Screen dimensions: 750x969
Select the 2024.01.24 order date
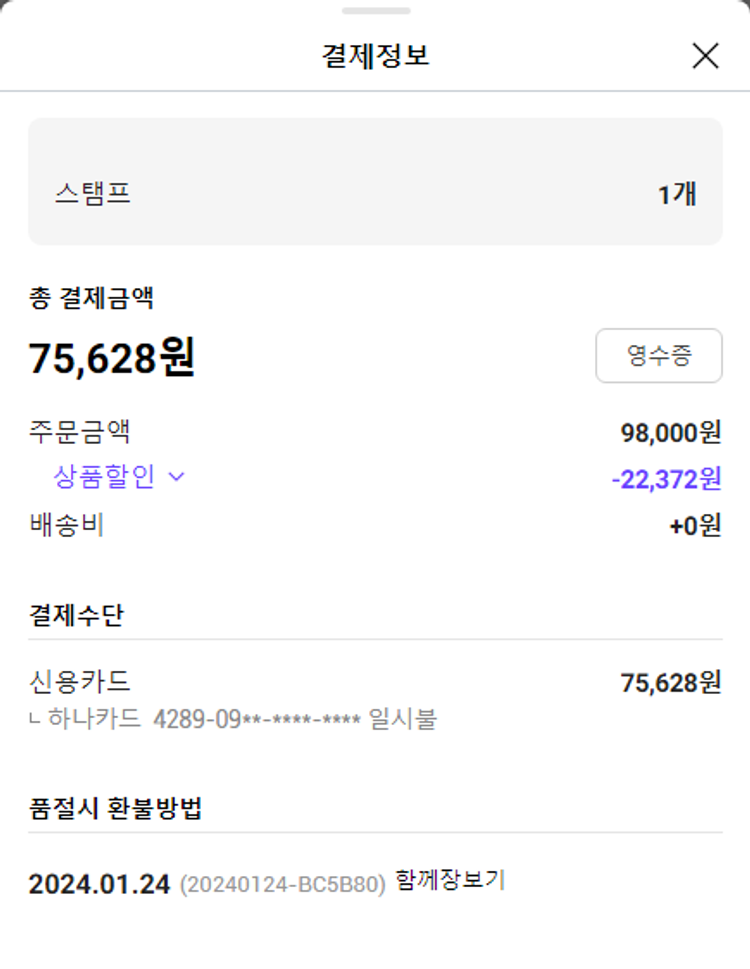pos(99,884)
